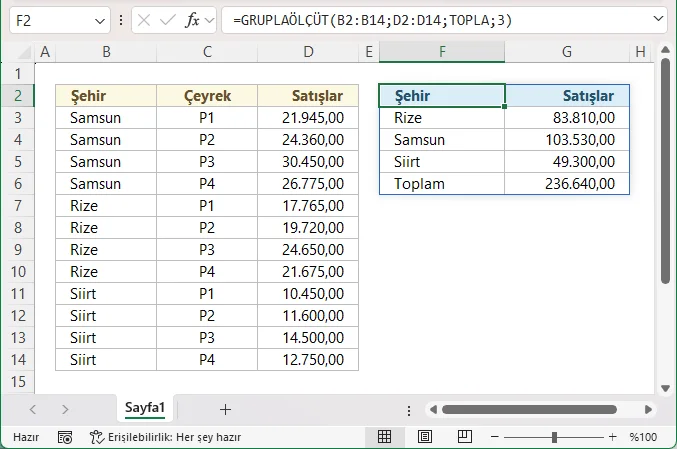
Task: Adjust the zoom slider handle
Action: click(x=554, y=437)
